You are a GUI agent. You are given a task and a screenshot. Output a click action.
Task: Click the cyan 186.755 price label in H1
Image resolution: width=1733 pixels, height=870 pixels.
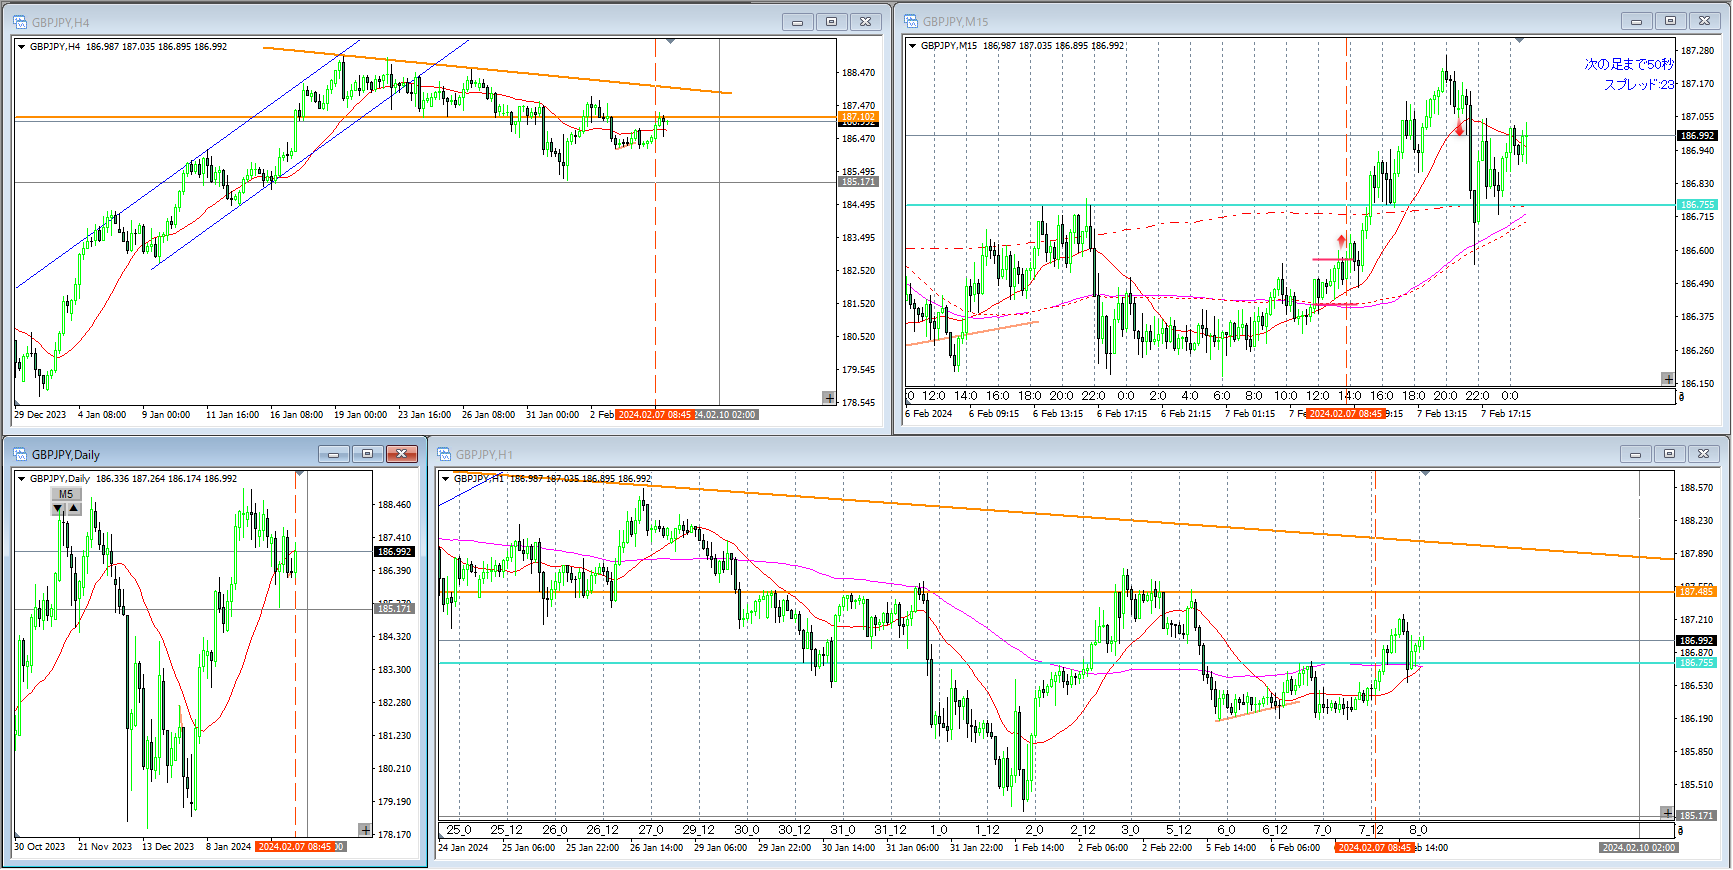1696,663
